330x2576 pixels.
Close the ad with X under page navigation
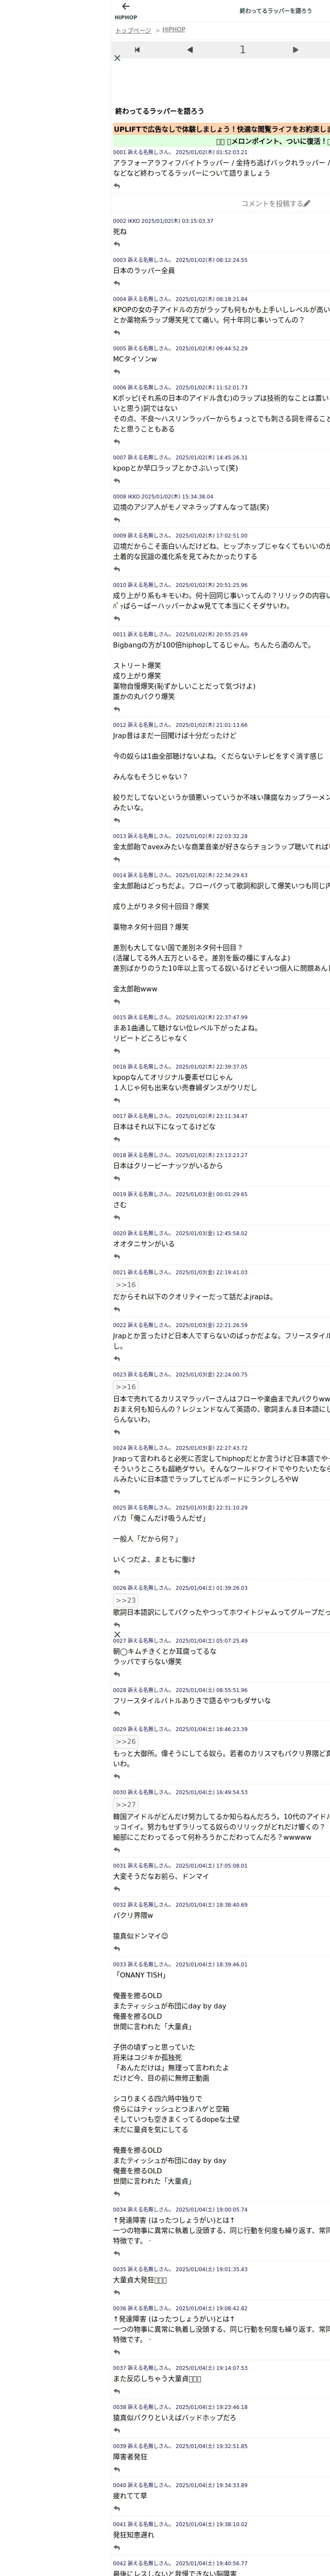click(x=117, y=58)
